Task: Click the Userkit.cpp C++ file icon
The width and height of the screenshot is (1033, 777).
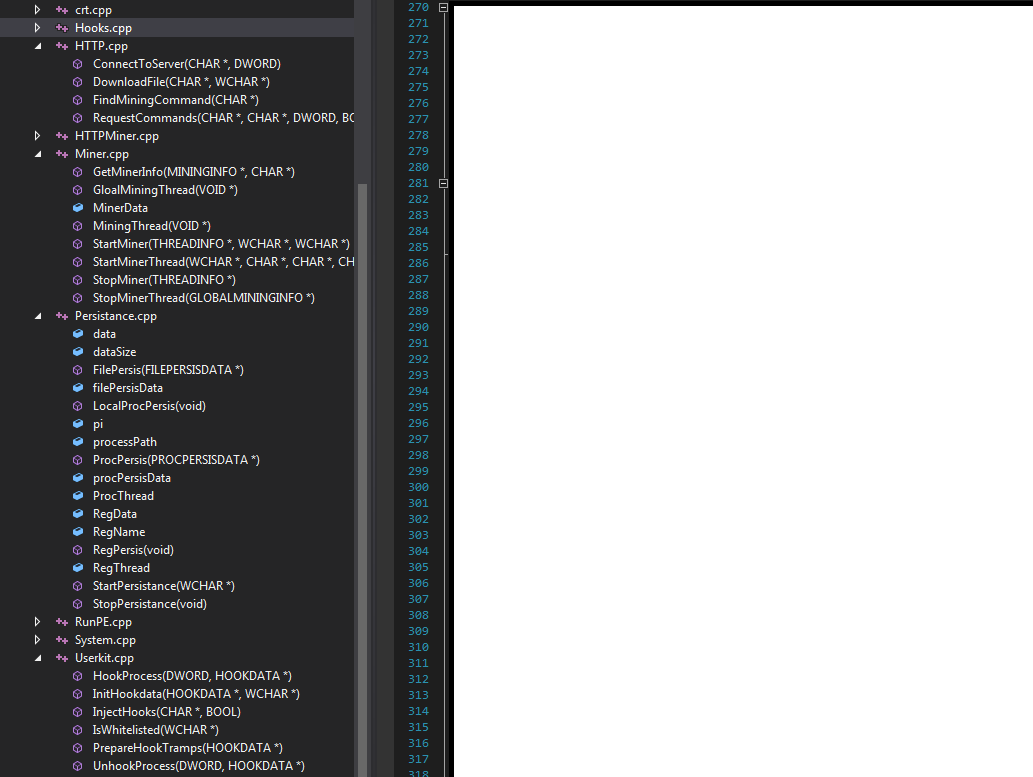Action: coord(62,658)
